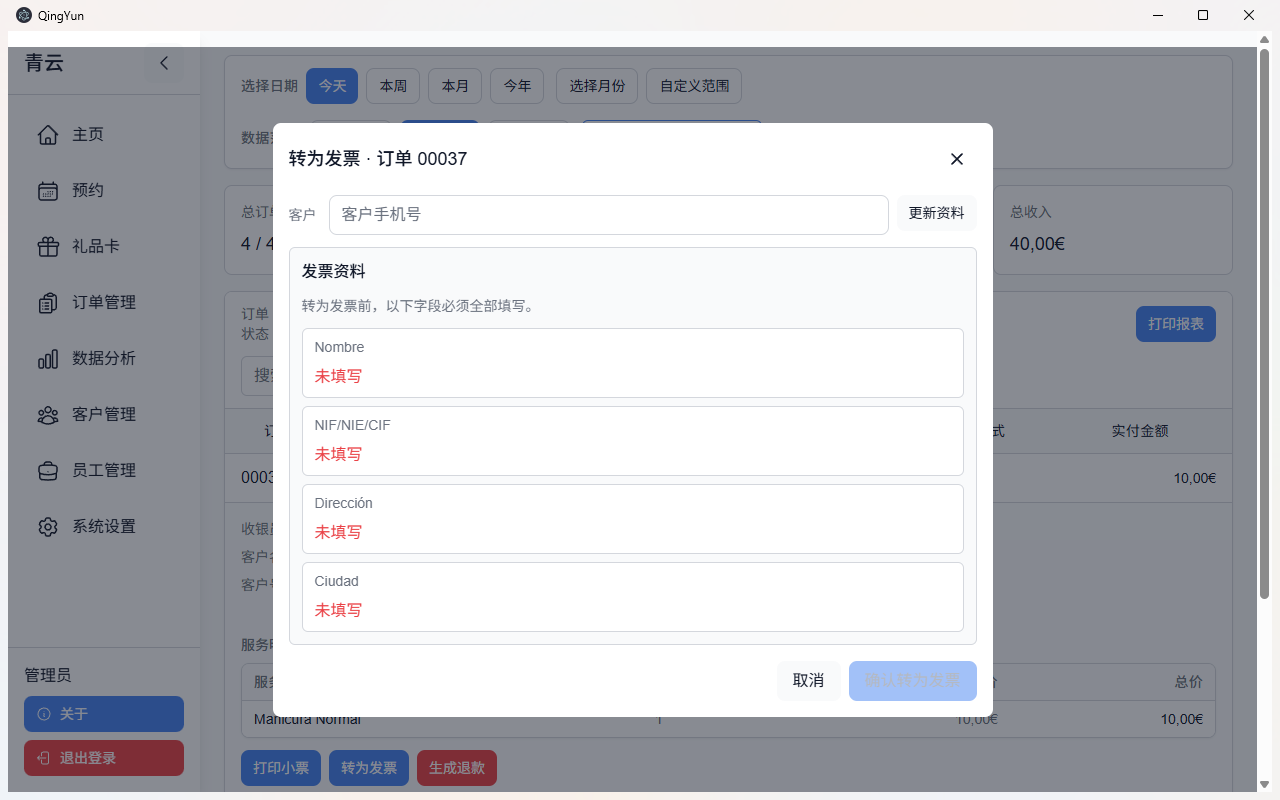Image resolution: width=1280 pixels, height=800 pixels.
Task: Click the 转为发票 button behind the dialog
Action: point(369,768)
